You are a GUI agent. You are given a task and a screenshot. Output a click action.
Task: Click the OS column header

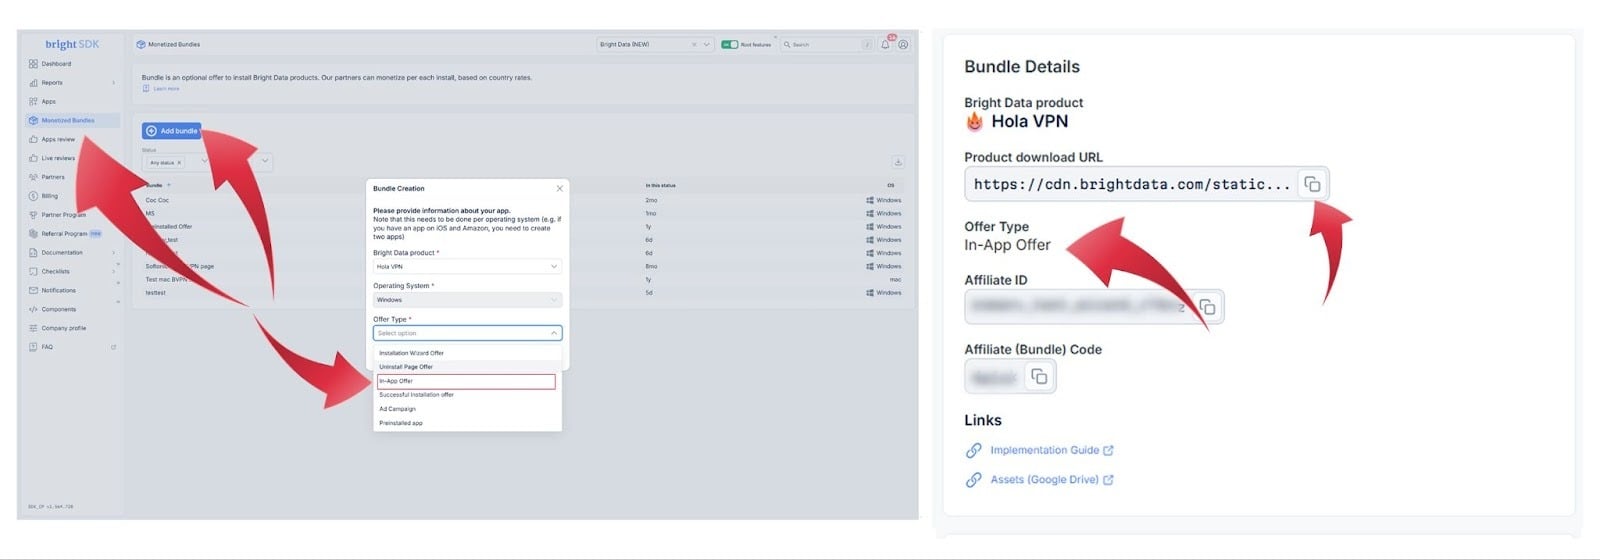pos(891,185)
